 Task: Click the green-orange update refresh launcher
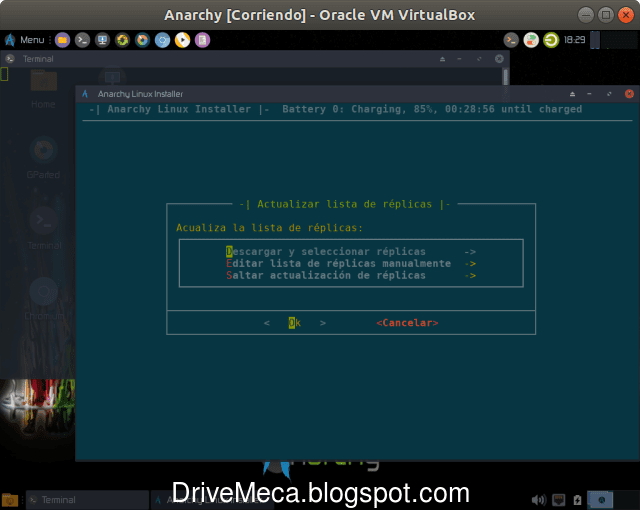point(122,40)
